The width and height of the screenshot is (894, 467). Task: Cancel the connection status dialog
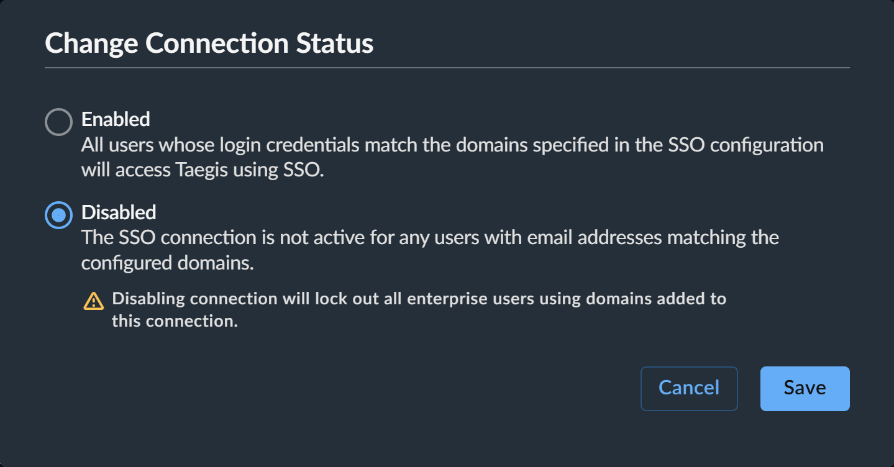[689, 388]
